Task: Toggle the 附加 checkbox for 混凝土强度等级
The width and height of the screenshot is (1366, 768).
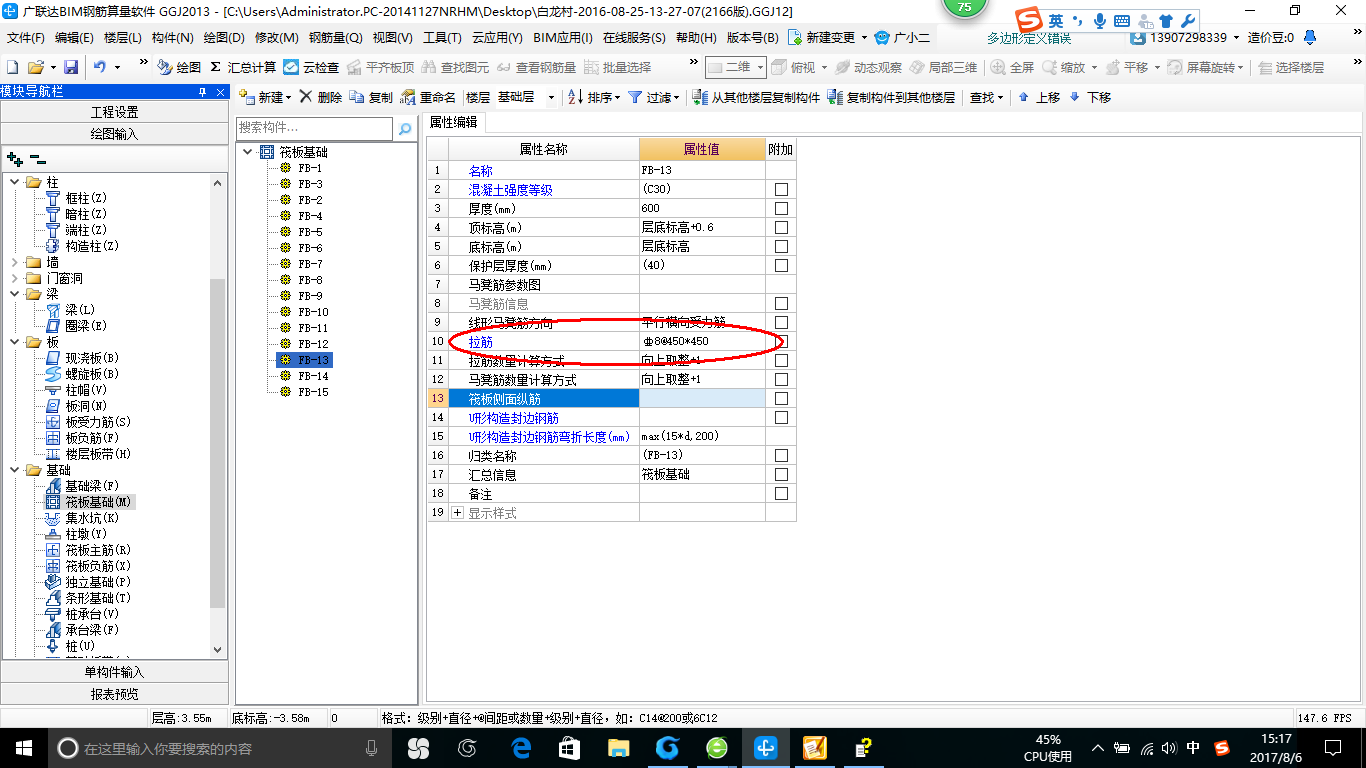Action: click(x=781, y=190)
